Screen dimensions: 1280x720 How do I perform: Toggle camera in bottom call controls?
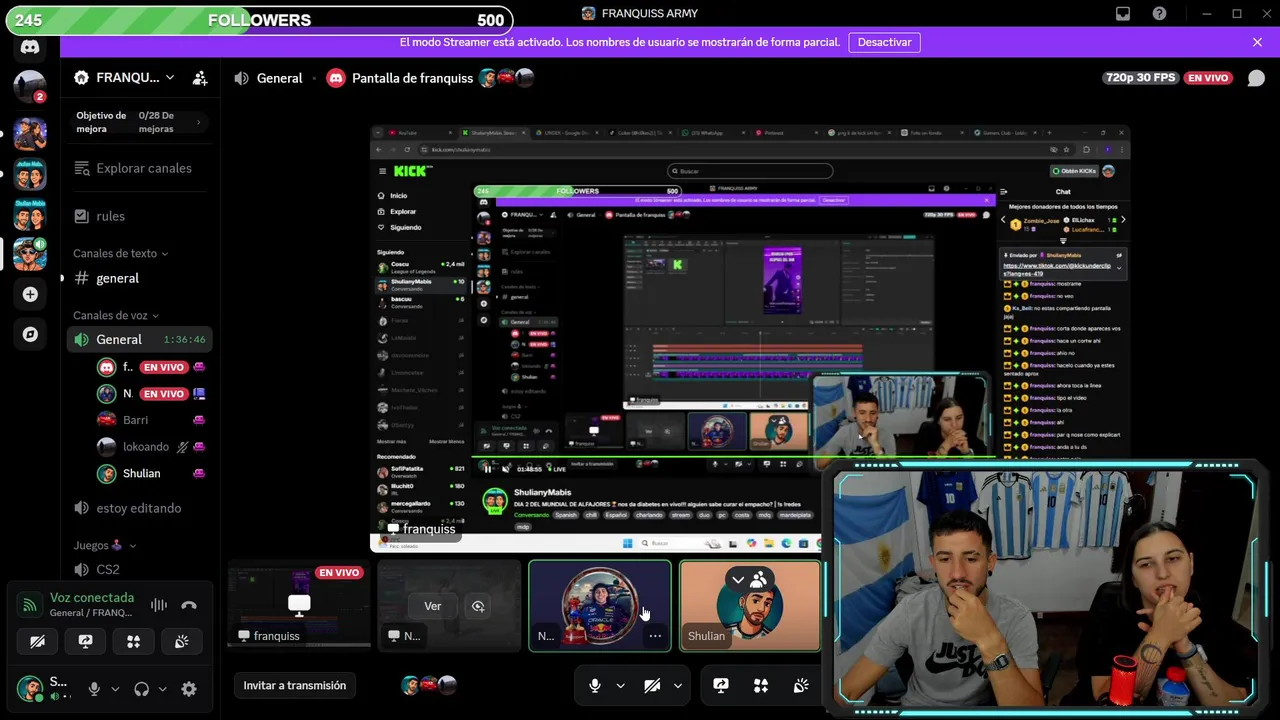coord(652,685)
